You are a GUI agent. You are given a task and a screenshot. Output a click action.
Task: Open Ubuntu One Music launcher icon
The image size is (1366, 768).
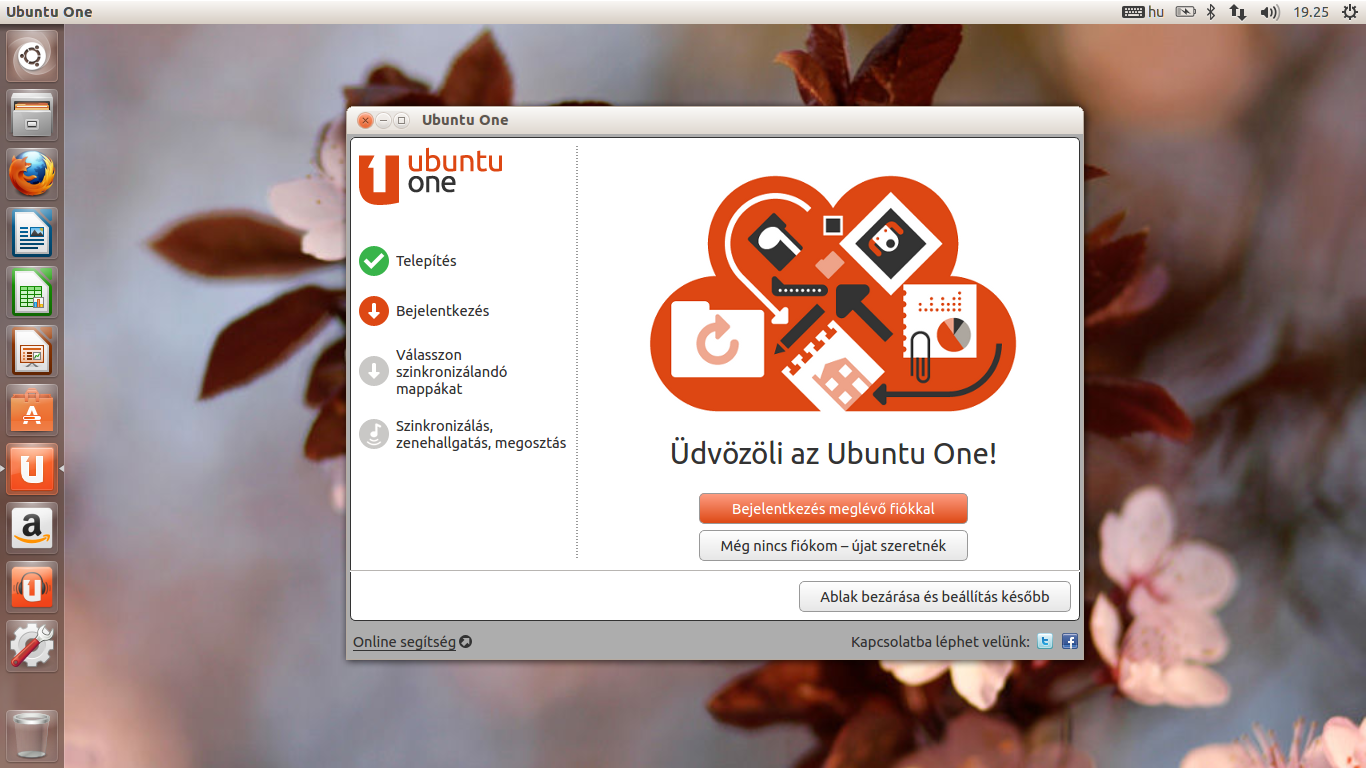(32, 587)
